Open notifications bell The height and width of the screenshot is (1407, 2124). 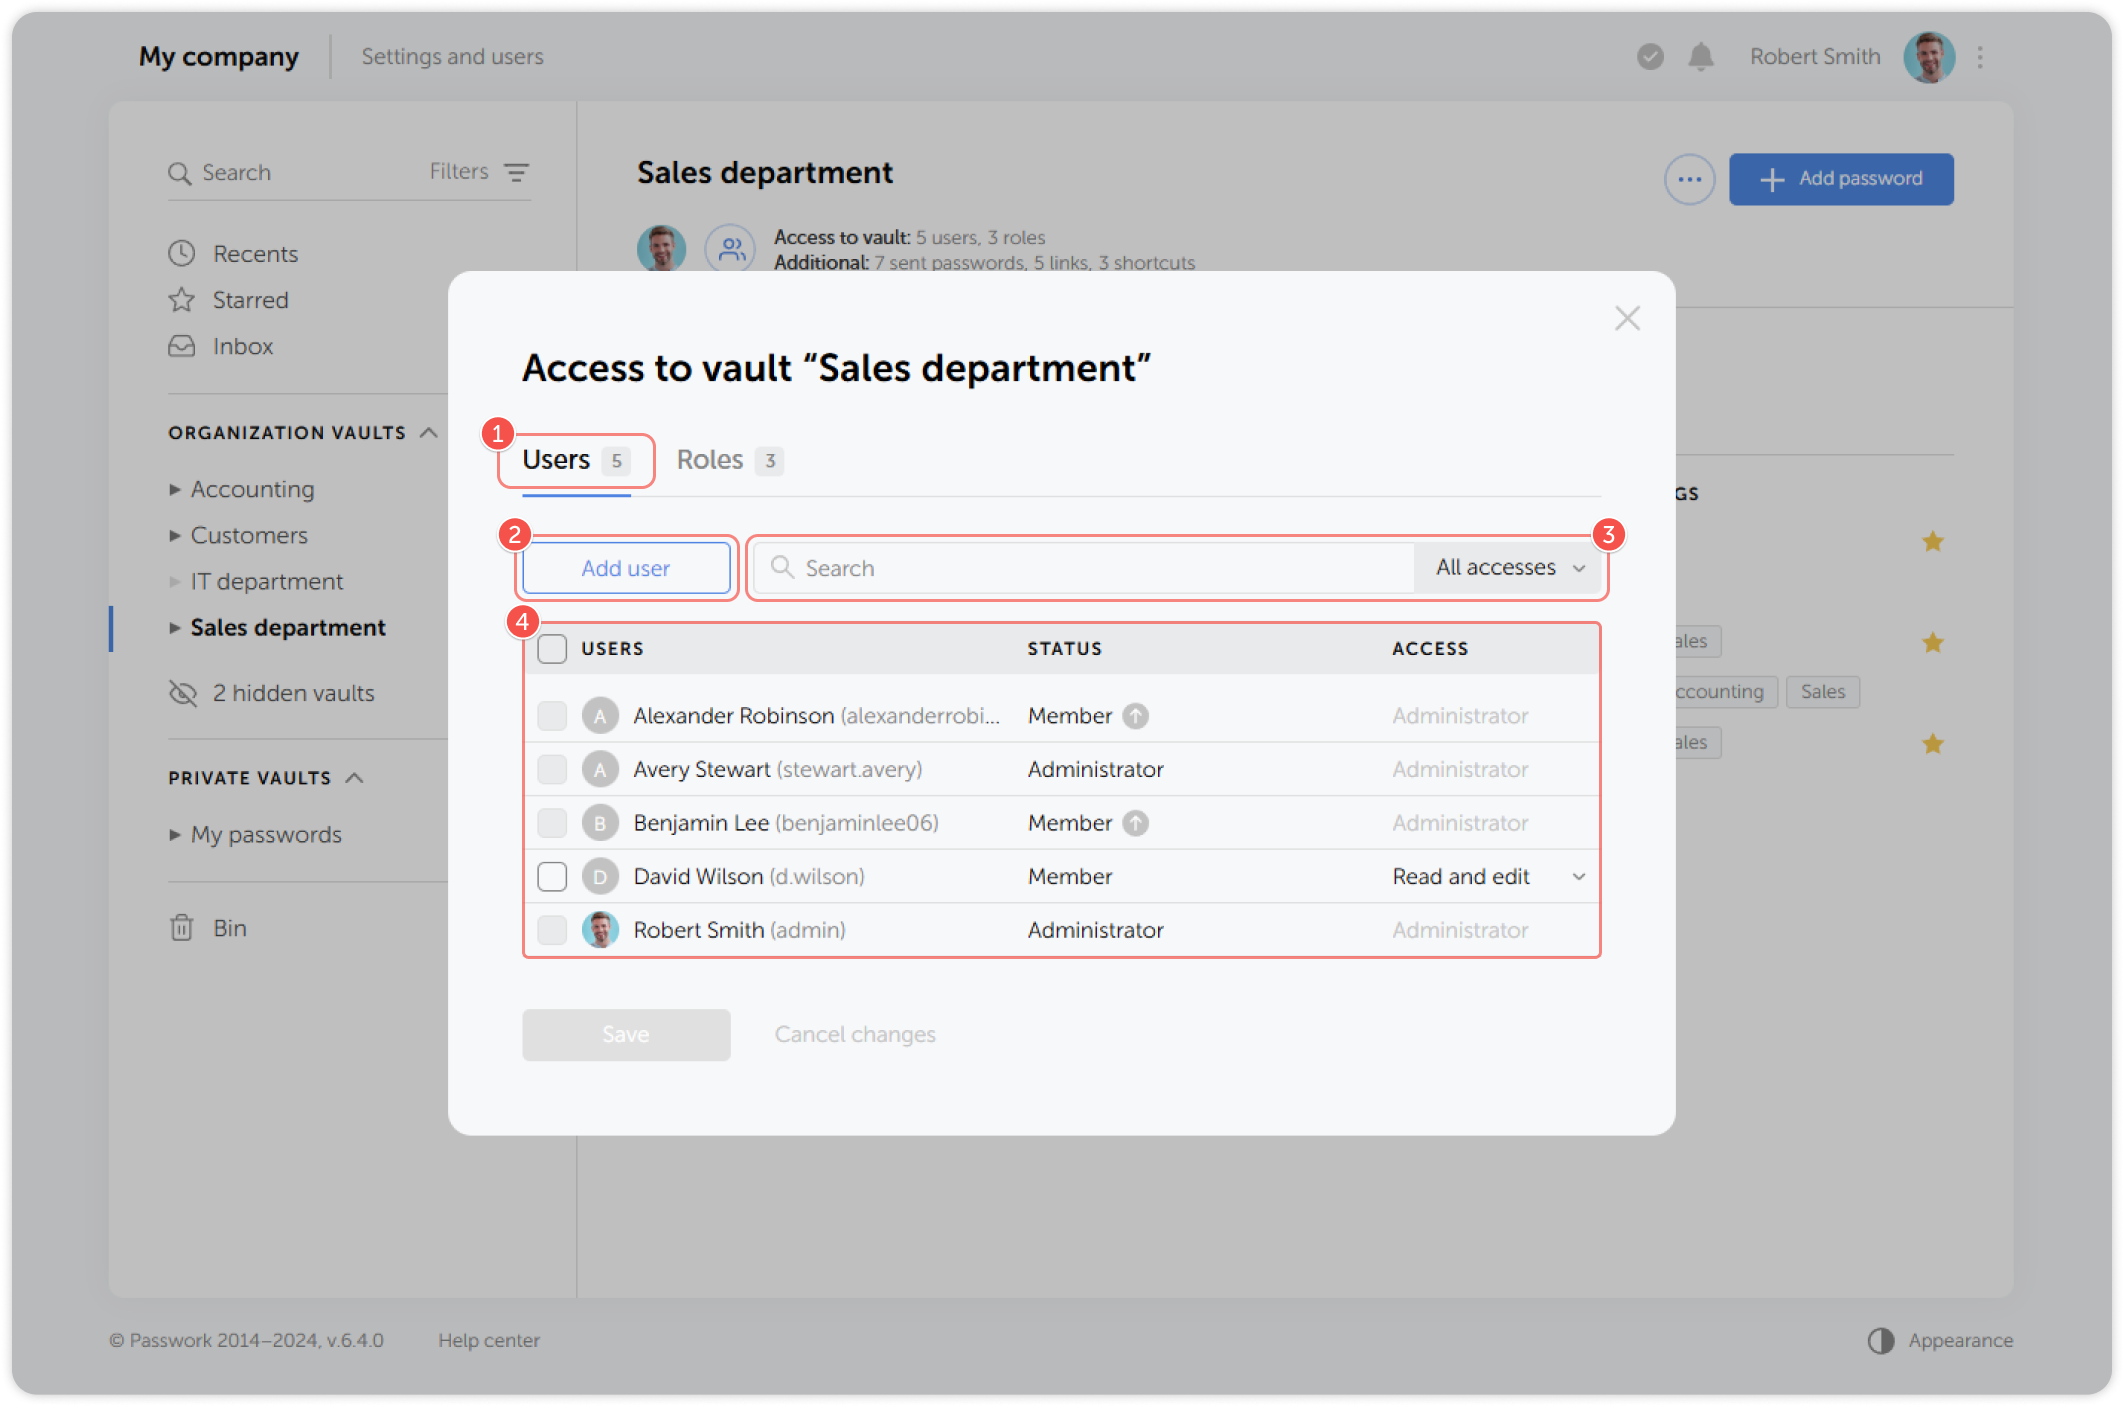click(1700, 57)
